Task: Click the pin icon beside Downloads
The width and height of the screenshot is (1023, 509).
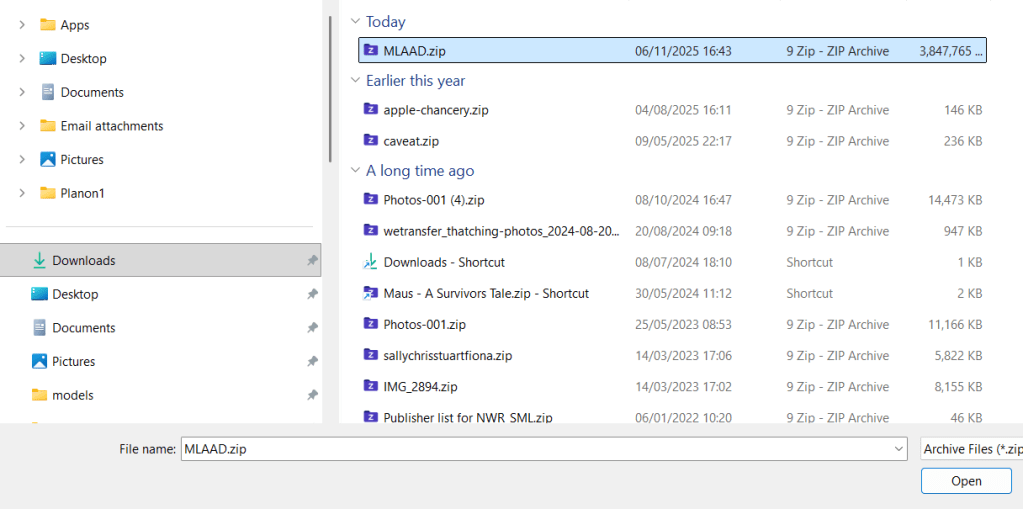Action: (x=312, y=261)
